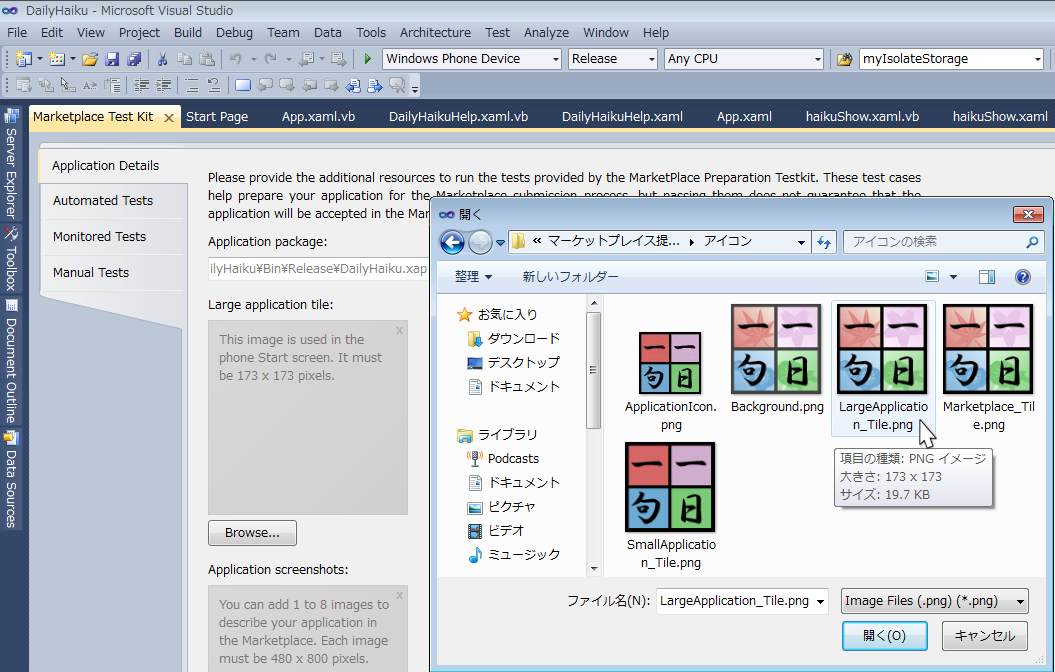1055x672 pixels.
Task: Click the Clear All Bookmarks icon
Action: pos(398,85)
